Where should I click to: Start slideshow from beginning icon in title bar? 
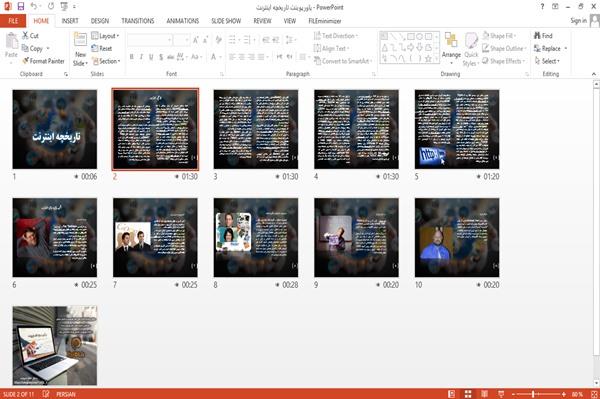pos(64,6)
